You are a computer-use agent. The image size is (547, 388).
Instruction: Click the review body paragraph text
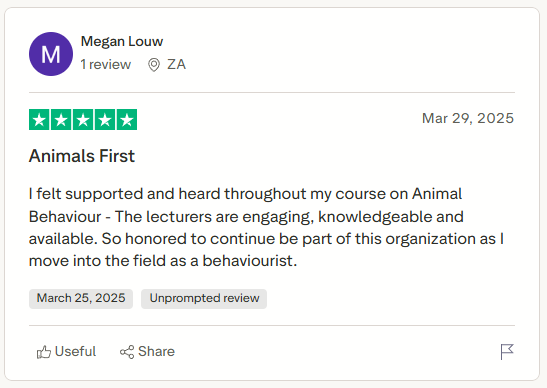[267, 227]
